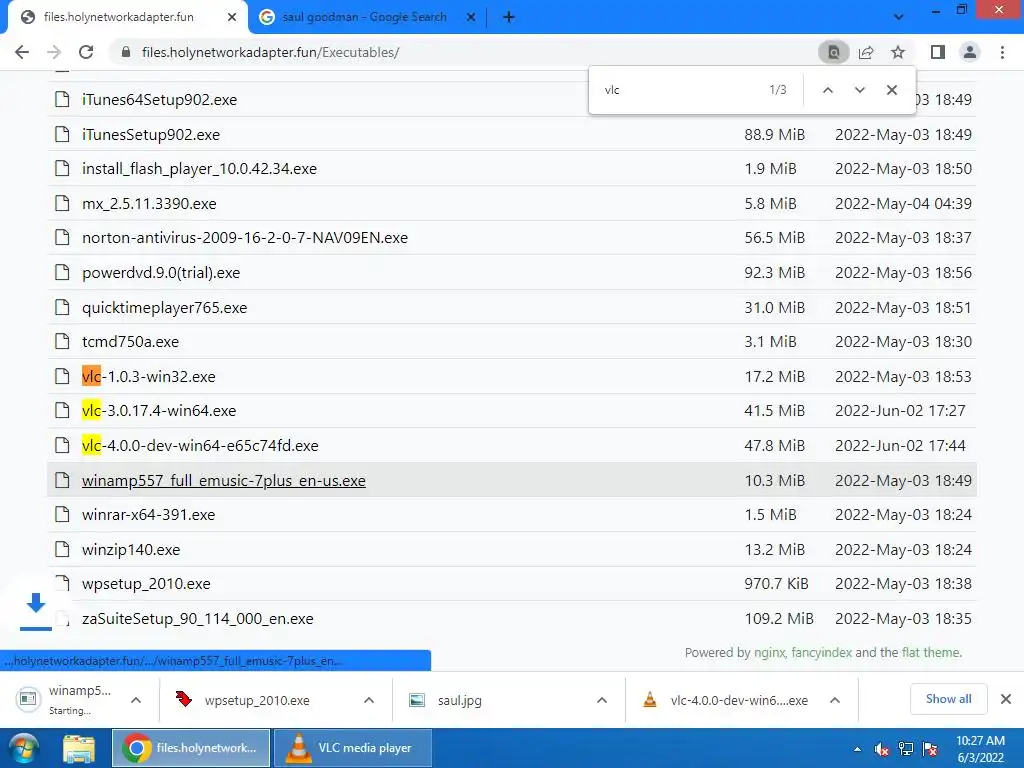
Task: Switch to VLC media player in taskbar
Action: coord(353,748)
